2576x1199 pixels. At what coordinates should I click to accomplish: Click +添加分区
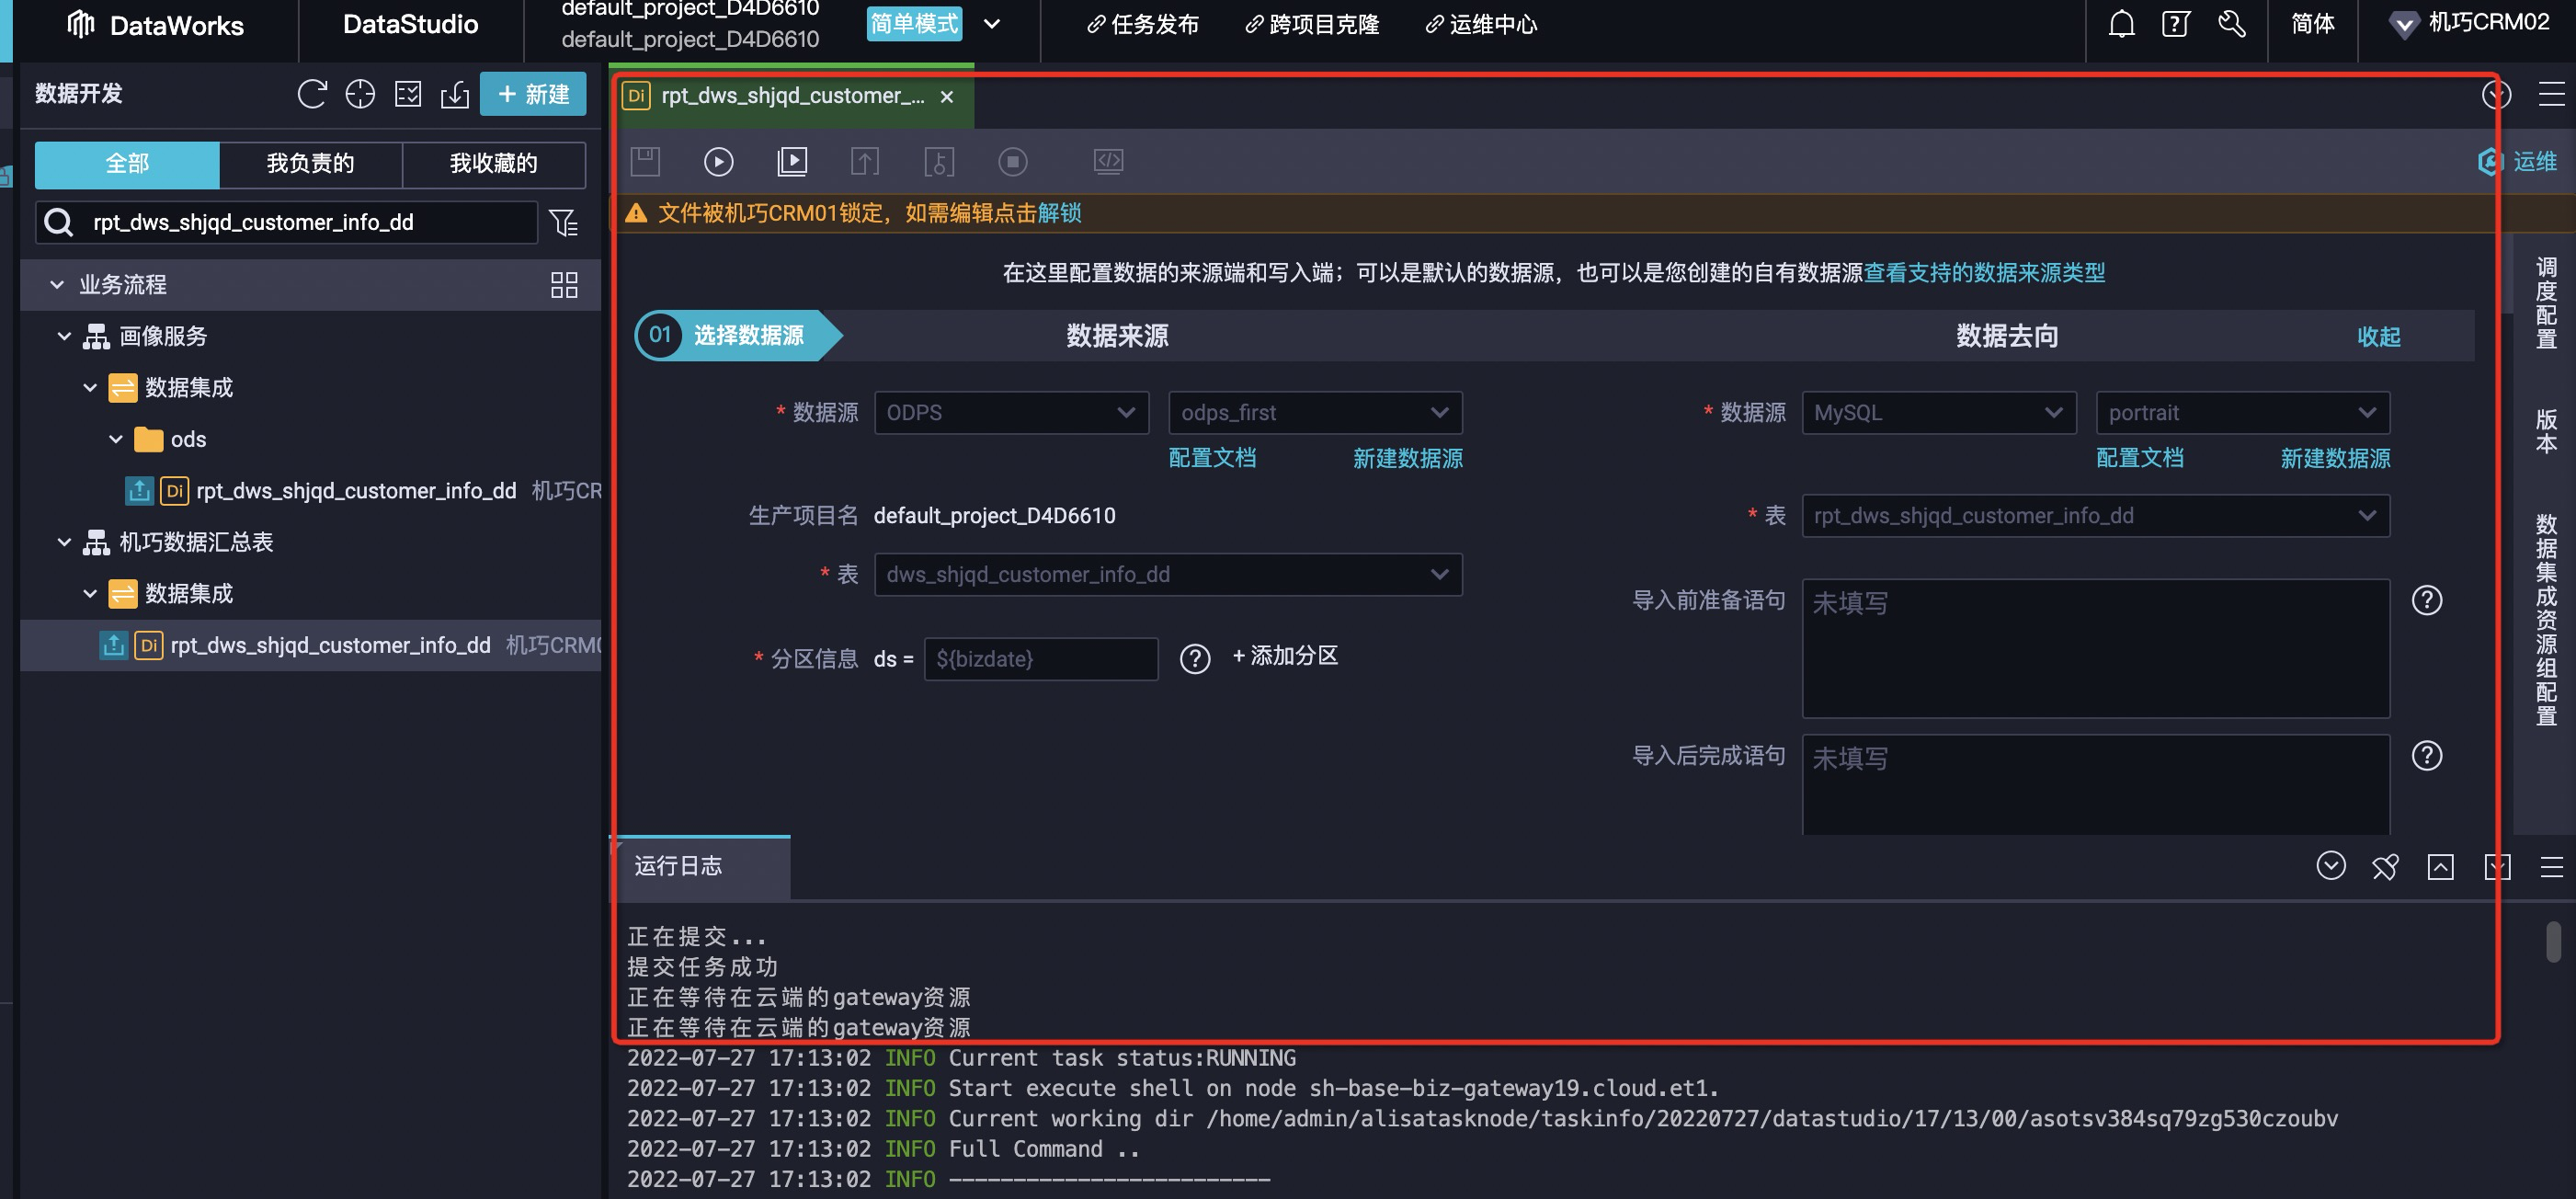coord(1285,656)
